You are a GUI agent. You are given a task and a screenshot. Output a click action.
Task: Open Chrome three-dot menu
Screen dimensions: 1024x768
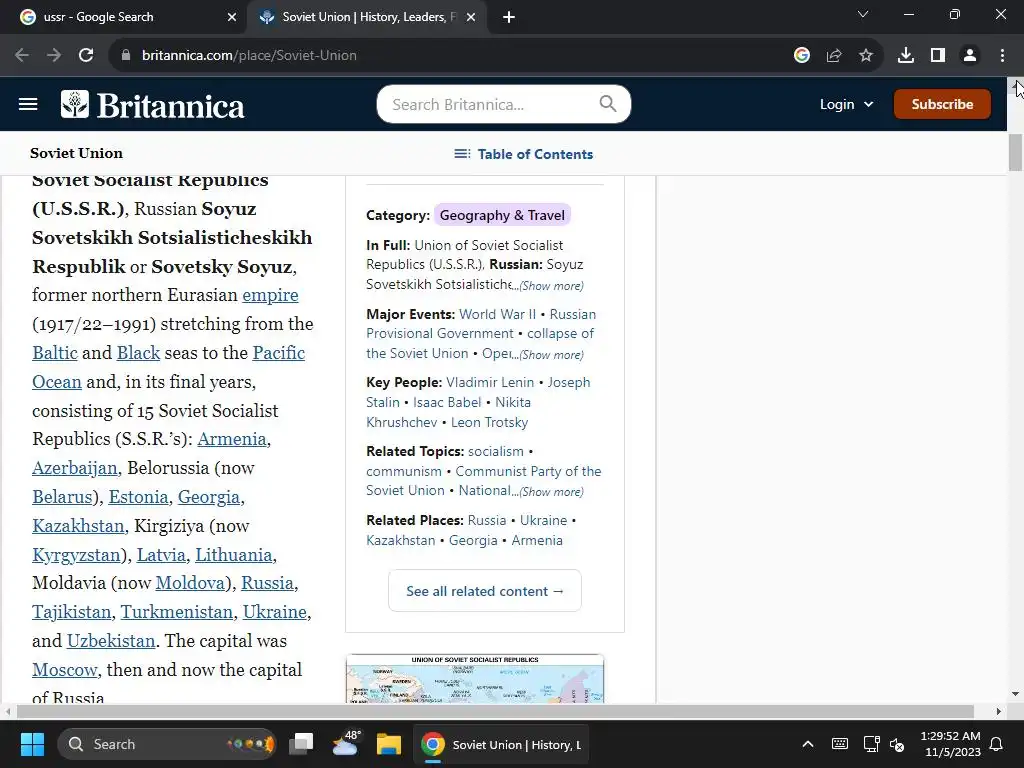coord(1002,56)
